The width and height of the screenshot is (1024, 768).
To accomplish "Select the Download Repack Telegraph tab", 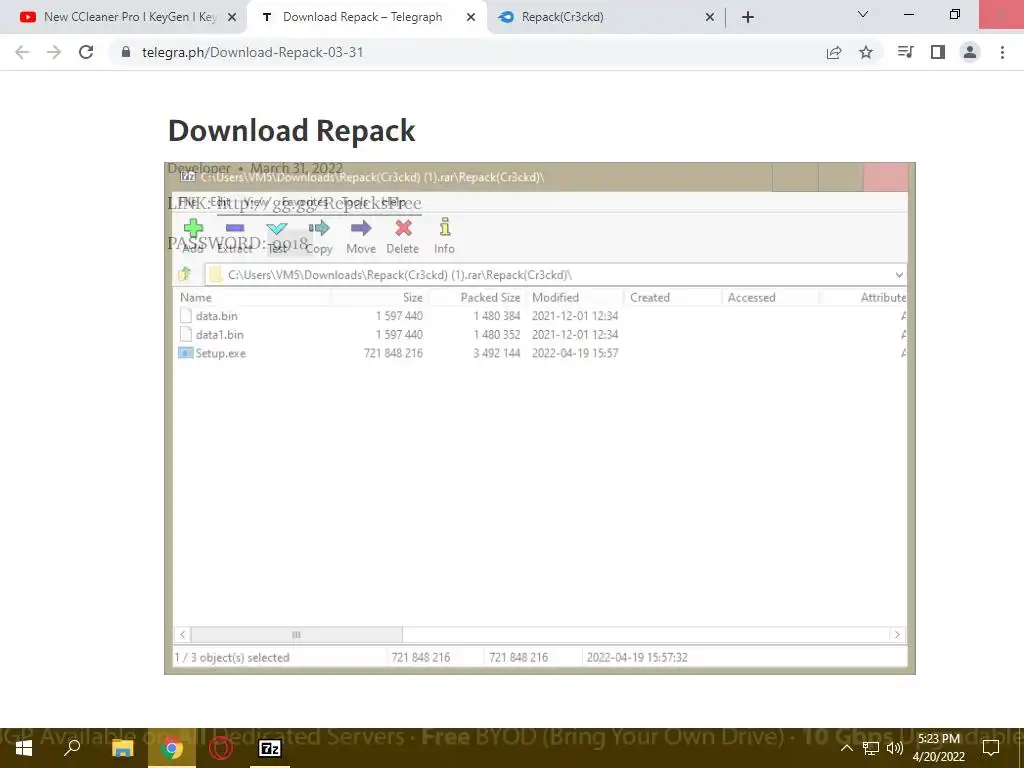I will [362, 17].
